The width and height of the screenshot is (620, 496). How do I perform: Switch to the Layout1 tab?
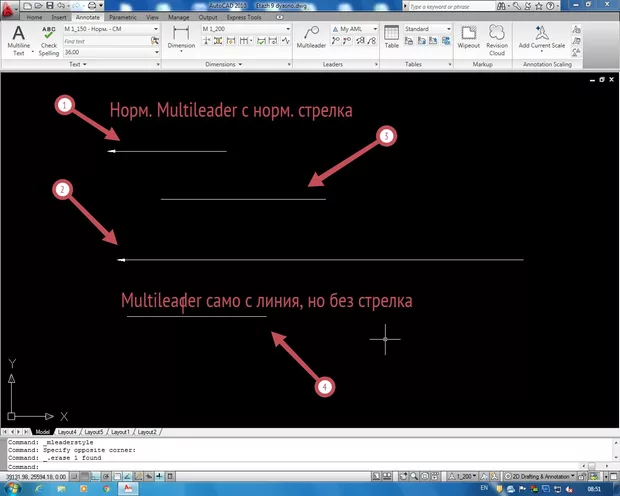pyautogui.click(x=121, y=431)
